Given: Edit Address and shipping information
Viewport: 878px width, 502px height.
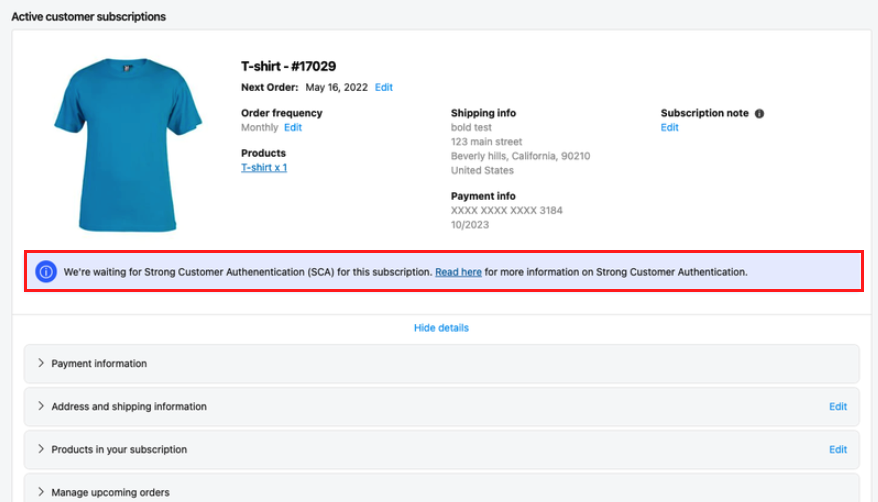Looking at the screenshot, I should pyautogui.click(x=838, y=407).
